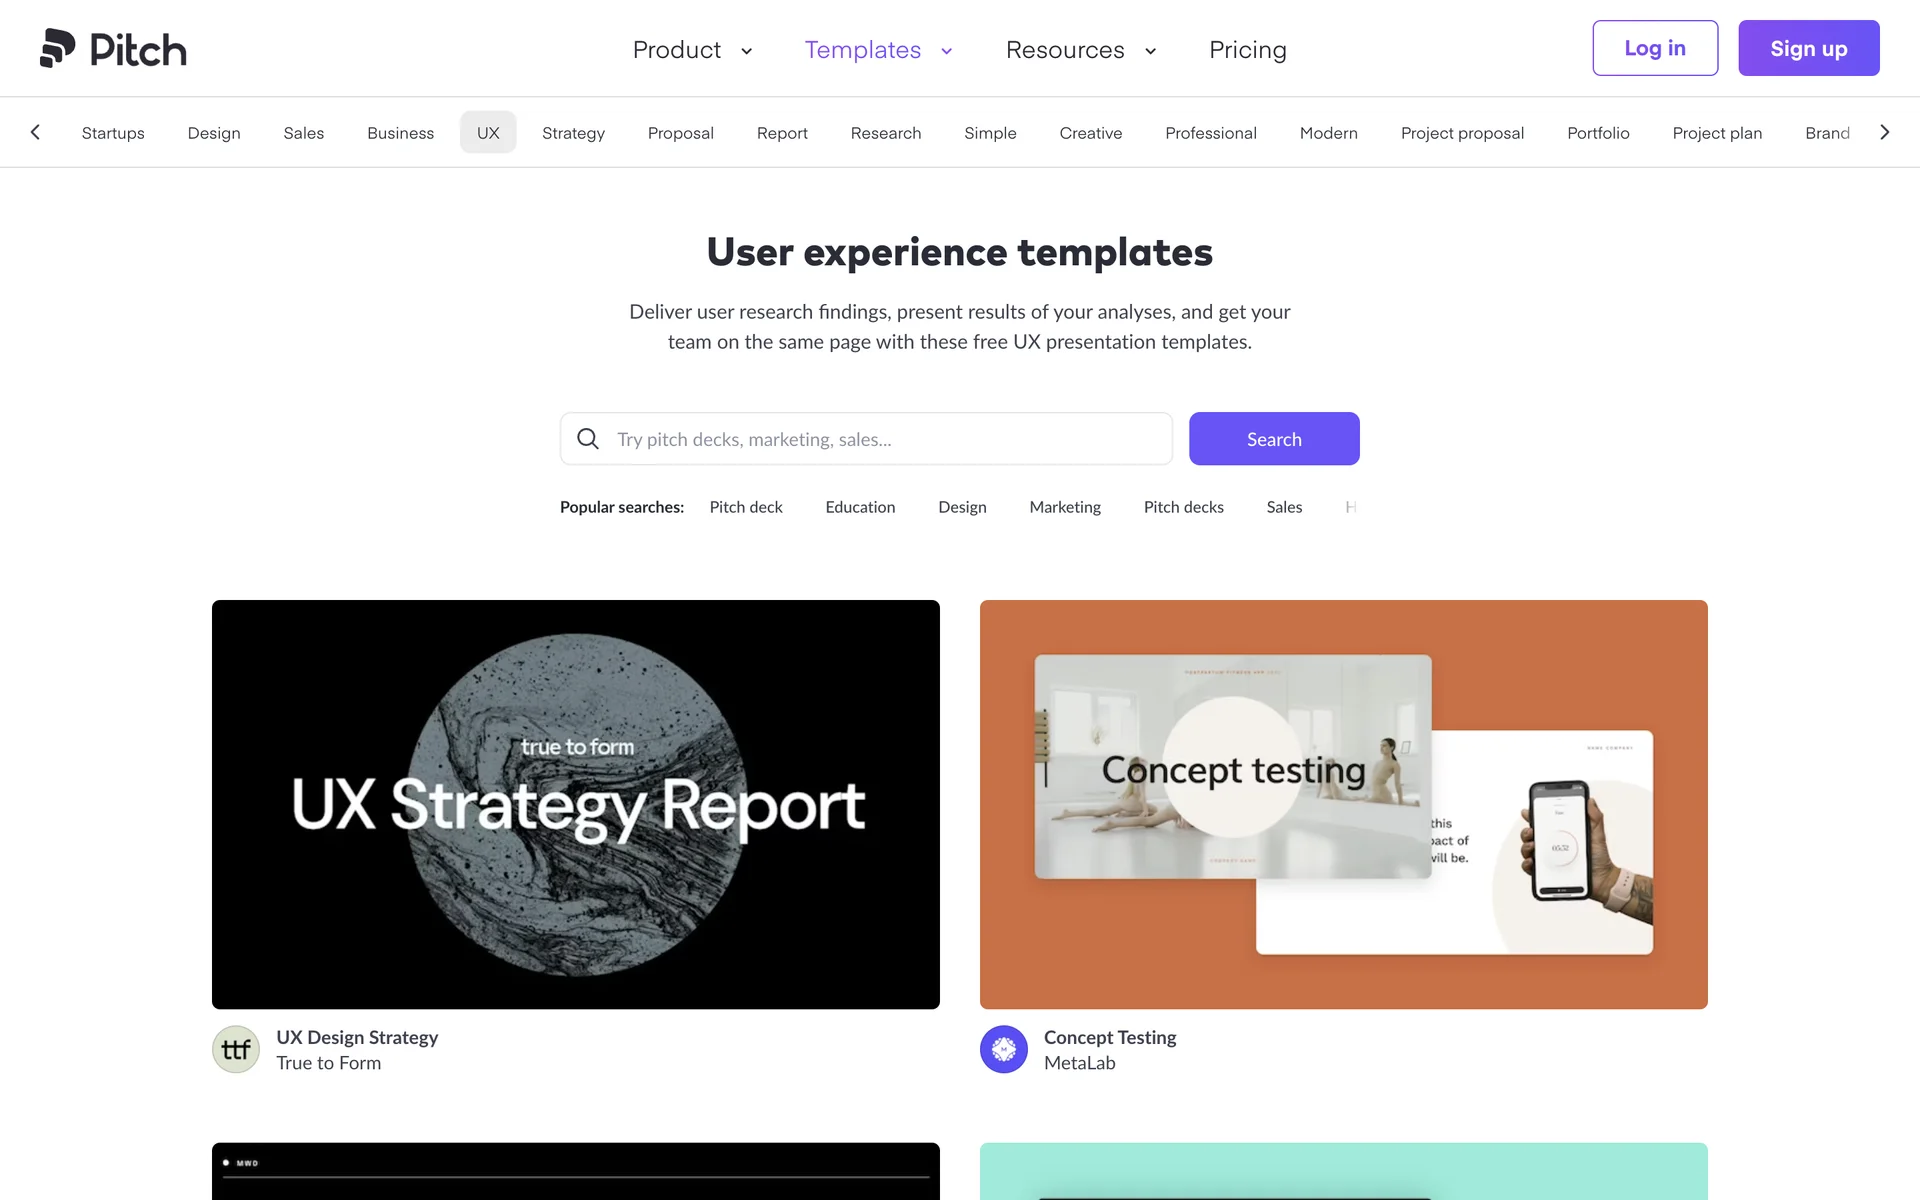Click the magnifying glass search icon
Screen dimensions: 1920x1200
point(588,439)
